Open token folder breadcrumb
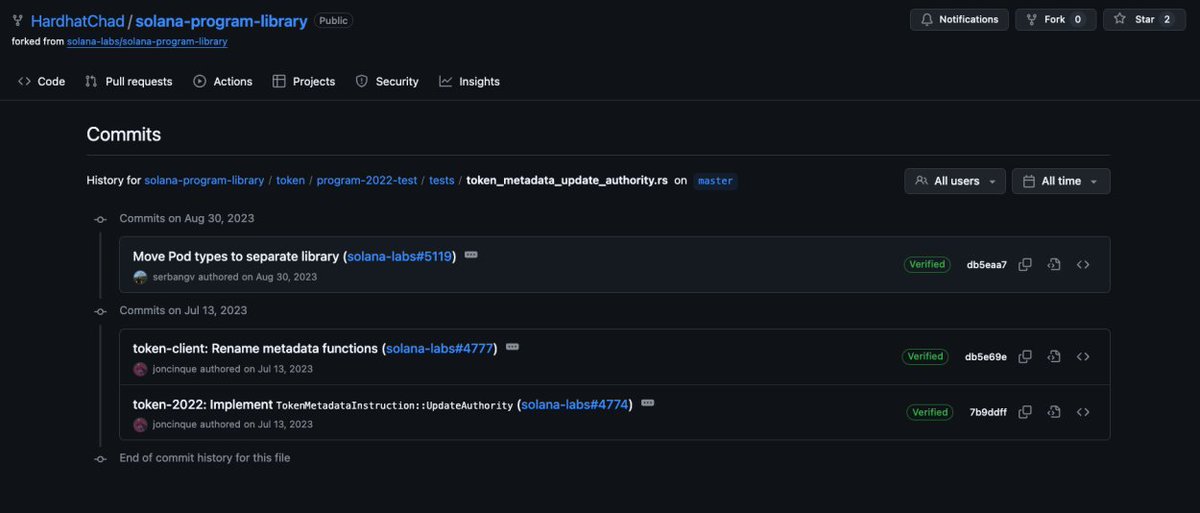 [290, 181]
